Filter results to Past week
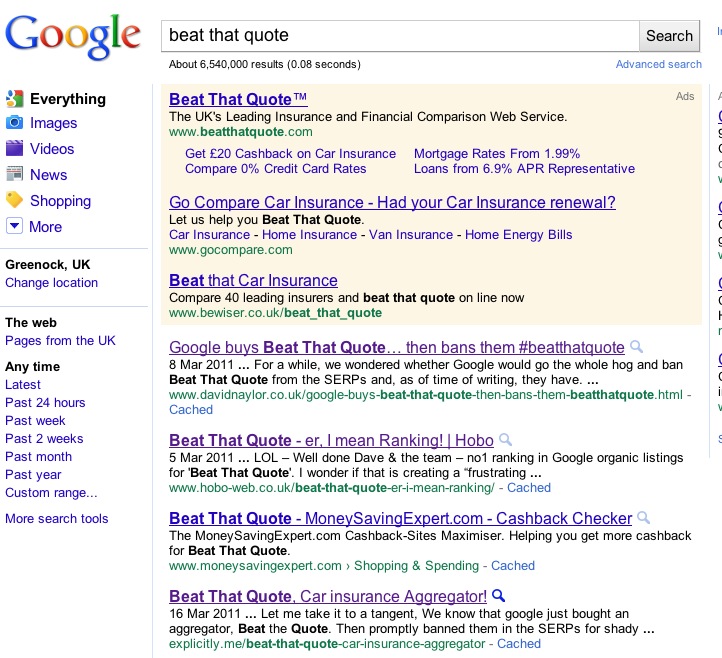 click(x=35, y=420)
